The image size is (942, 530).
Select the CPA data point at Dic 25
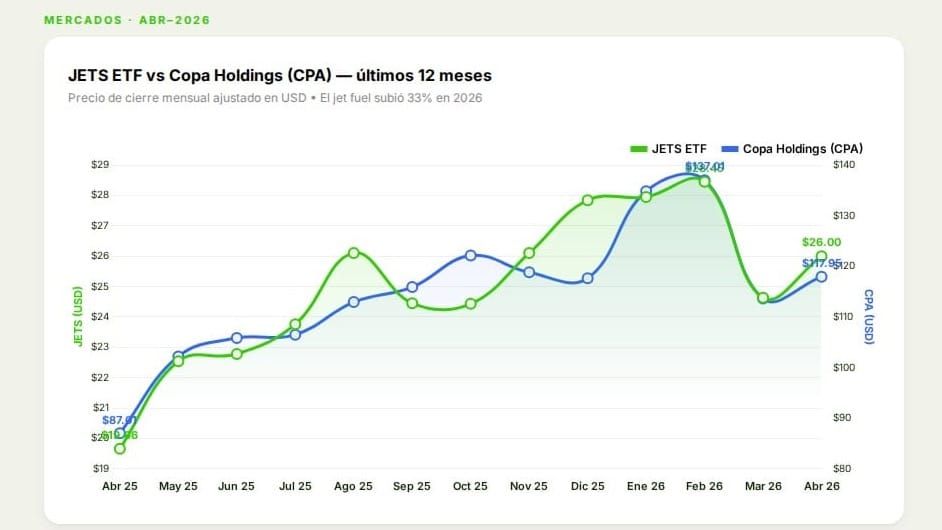(588, 278)
